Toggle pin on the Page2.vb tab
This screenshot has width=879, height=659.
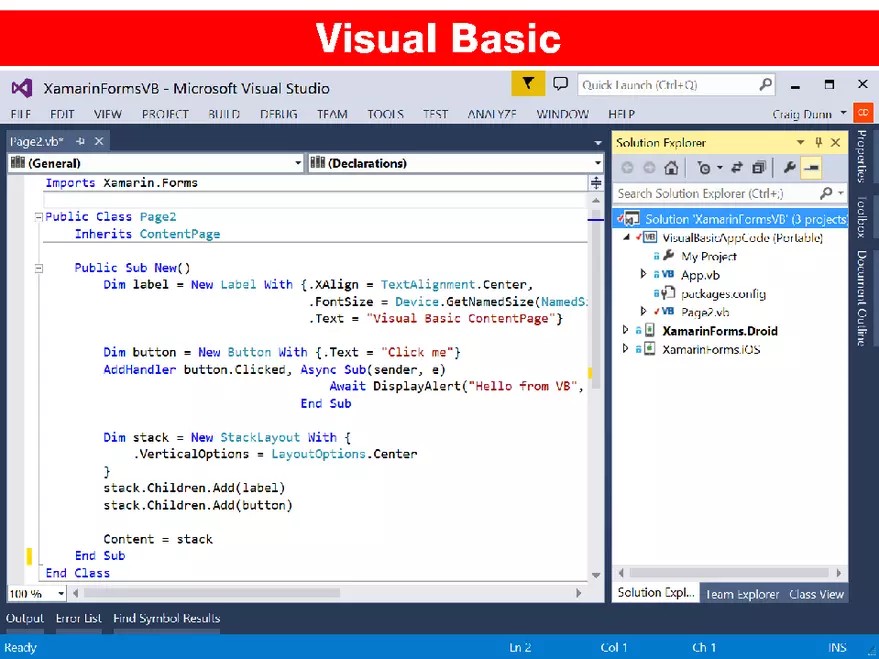(81, 142)
